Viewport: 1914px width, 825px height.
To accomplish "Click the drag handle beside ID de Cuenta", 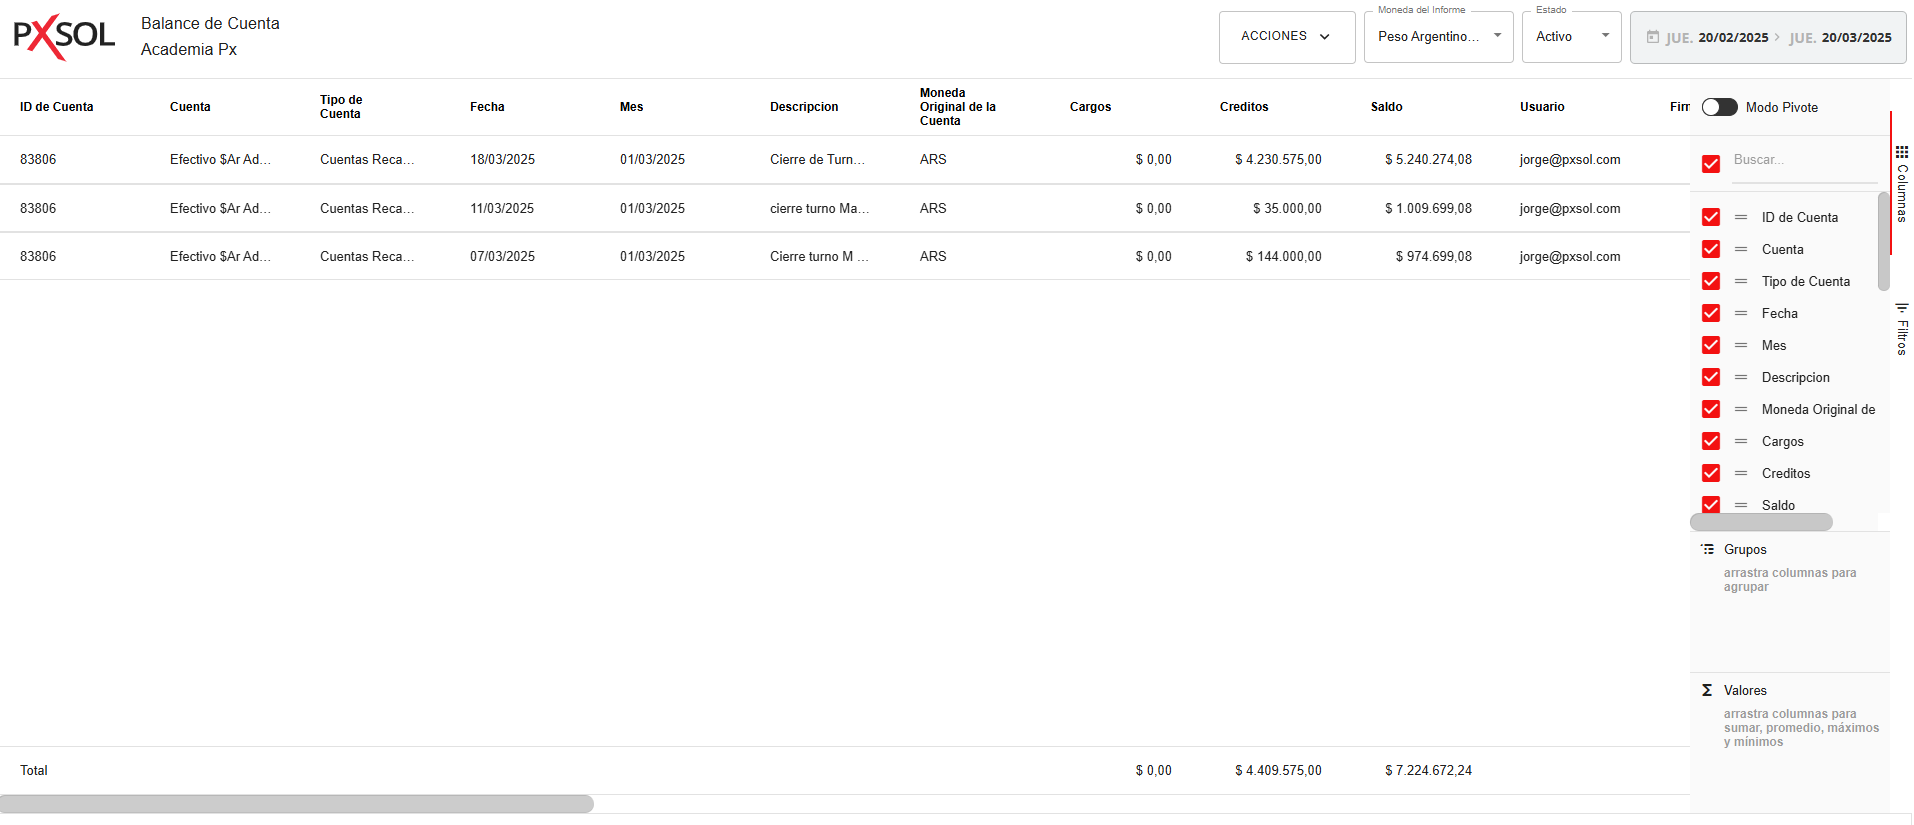I will (1741, 217).
